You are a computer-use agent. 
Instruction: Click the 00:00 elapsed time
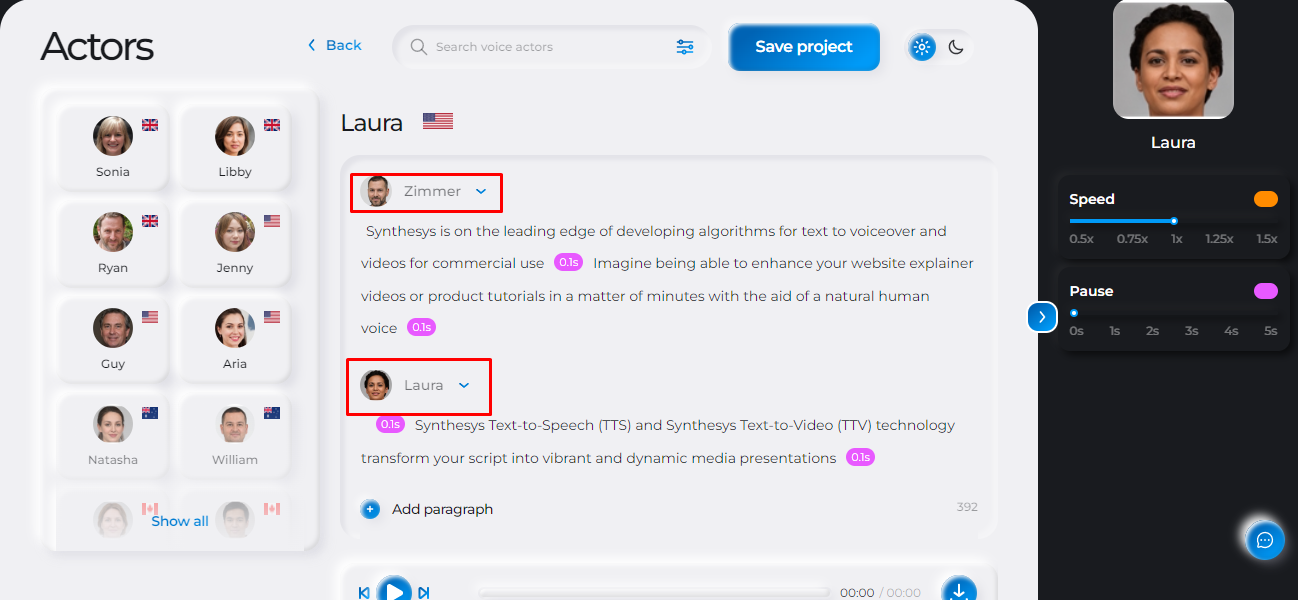(x=857, y=593)
